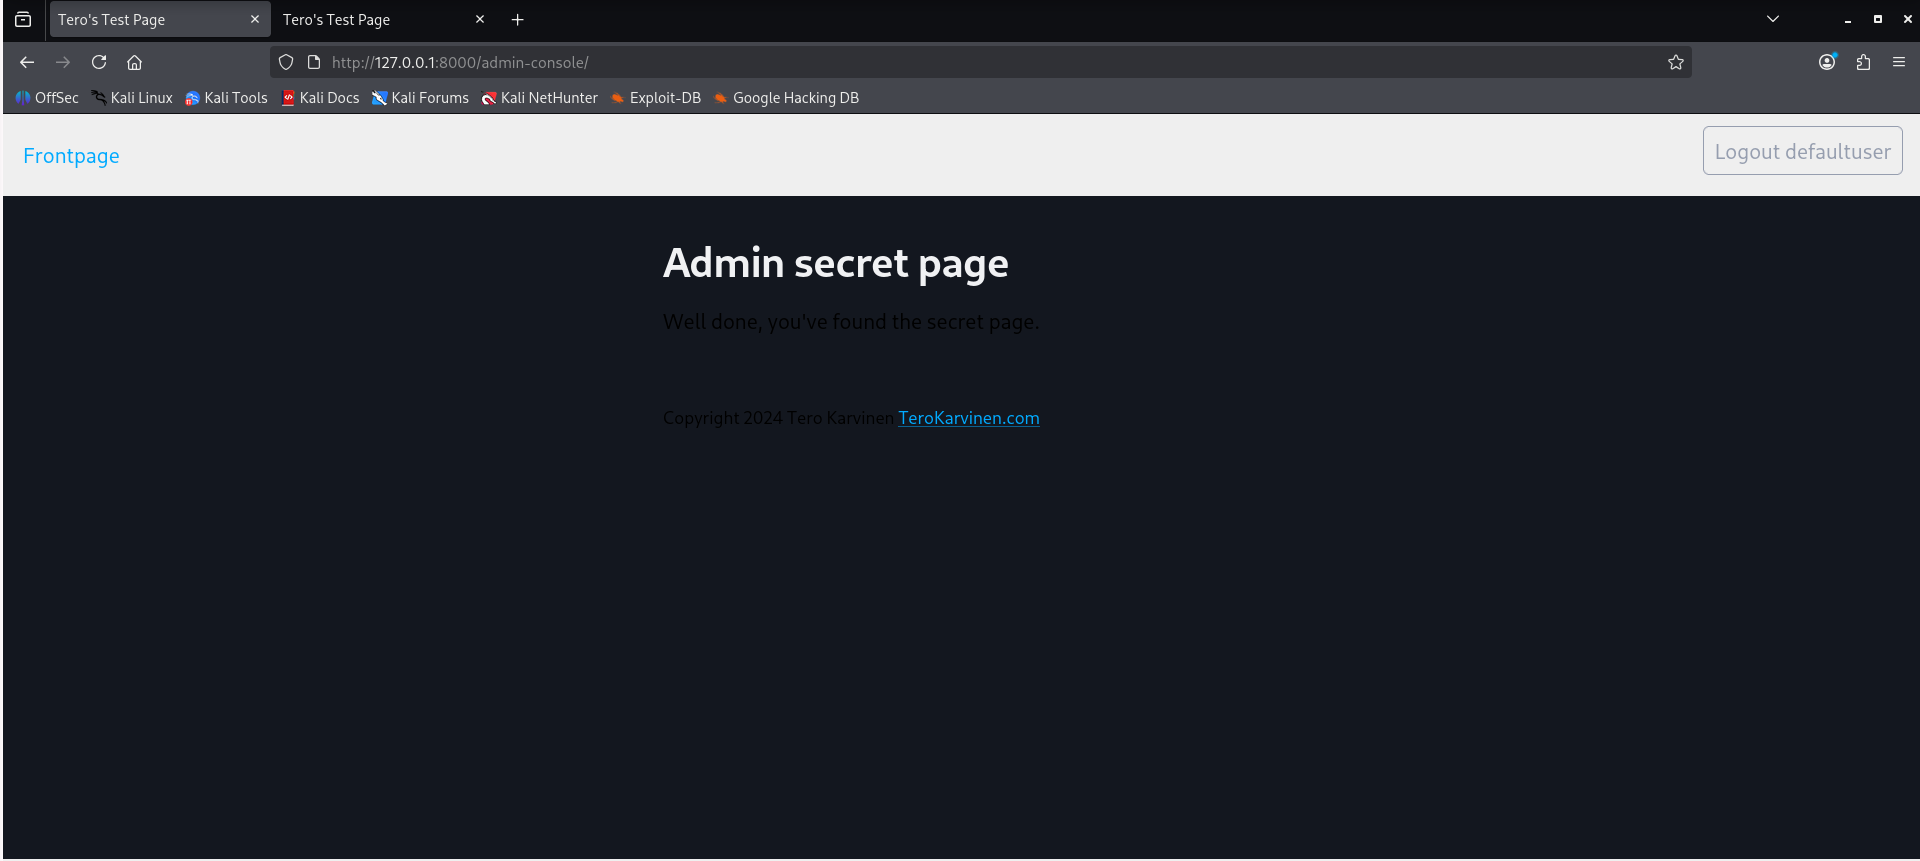Reload the current page

[99, 62]
